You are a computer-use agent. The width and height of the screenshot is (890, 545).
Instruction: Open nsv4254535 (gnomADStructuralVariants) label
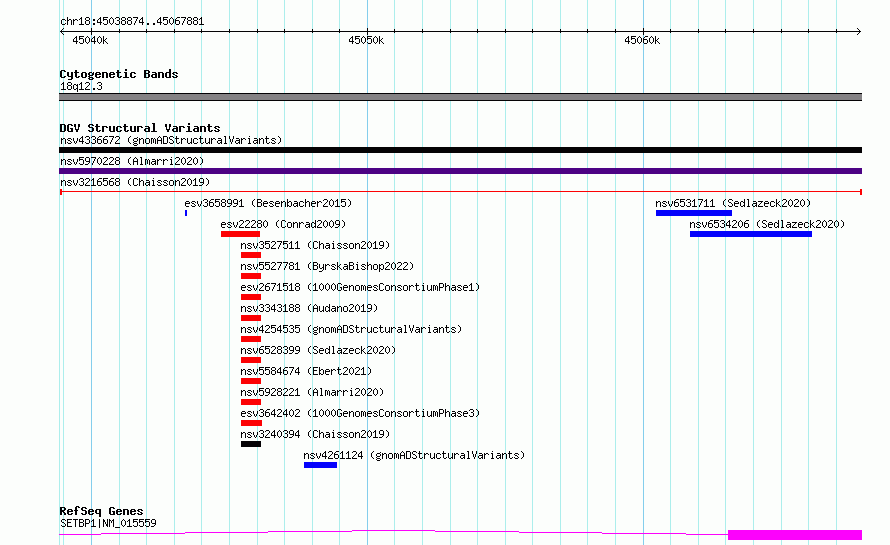pyautogui.click(x=351, y=329)
